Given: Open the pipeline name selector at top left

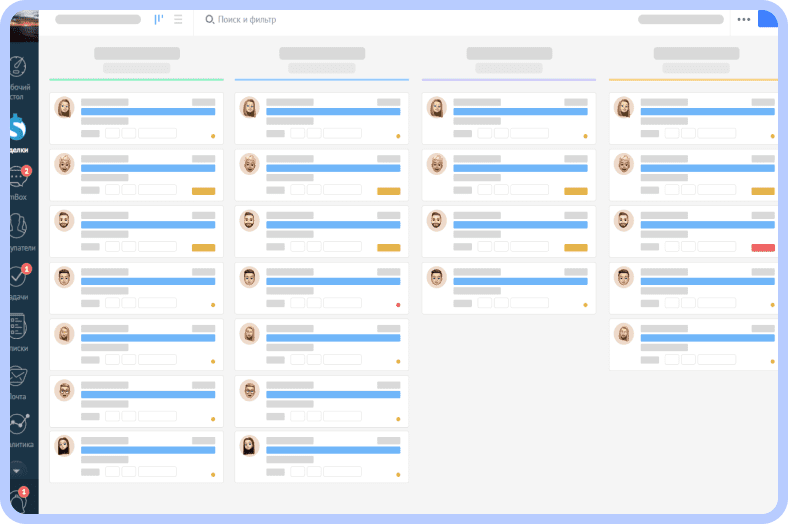Looking at the screenshot, I should [98, 20].
